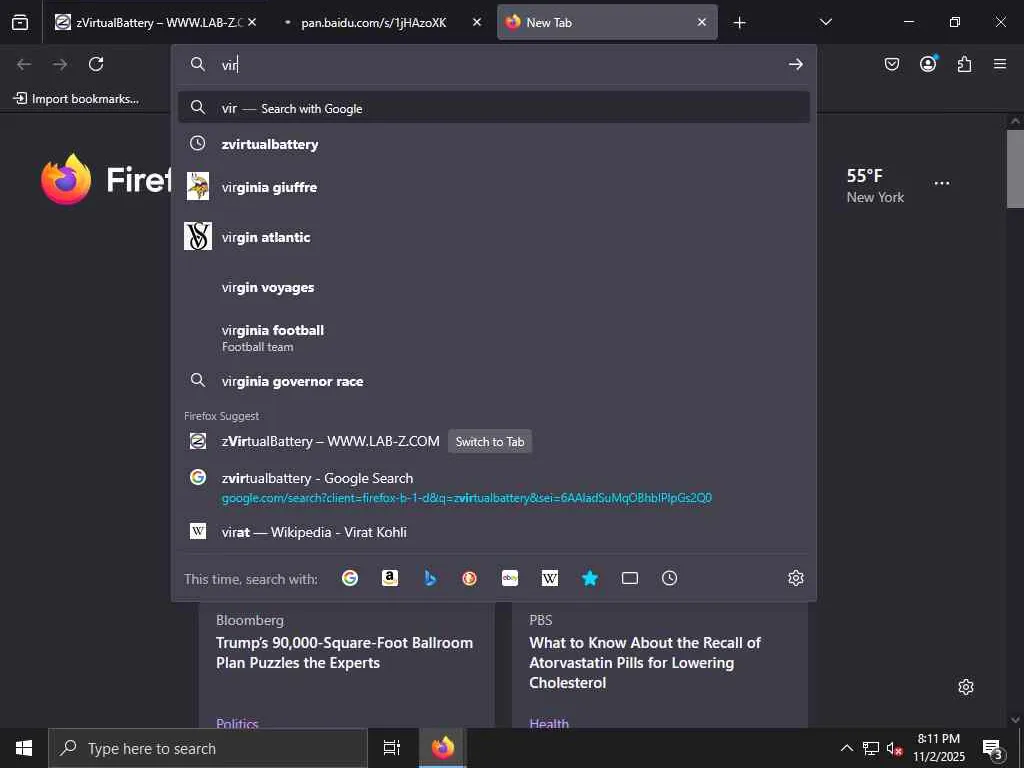Screen dimensions: 1024x768
Task: Search this time with eBay icon
Action: [510, 578]
